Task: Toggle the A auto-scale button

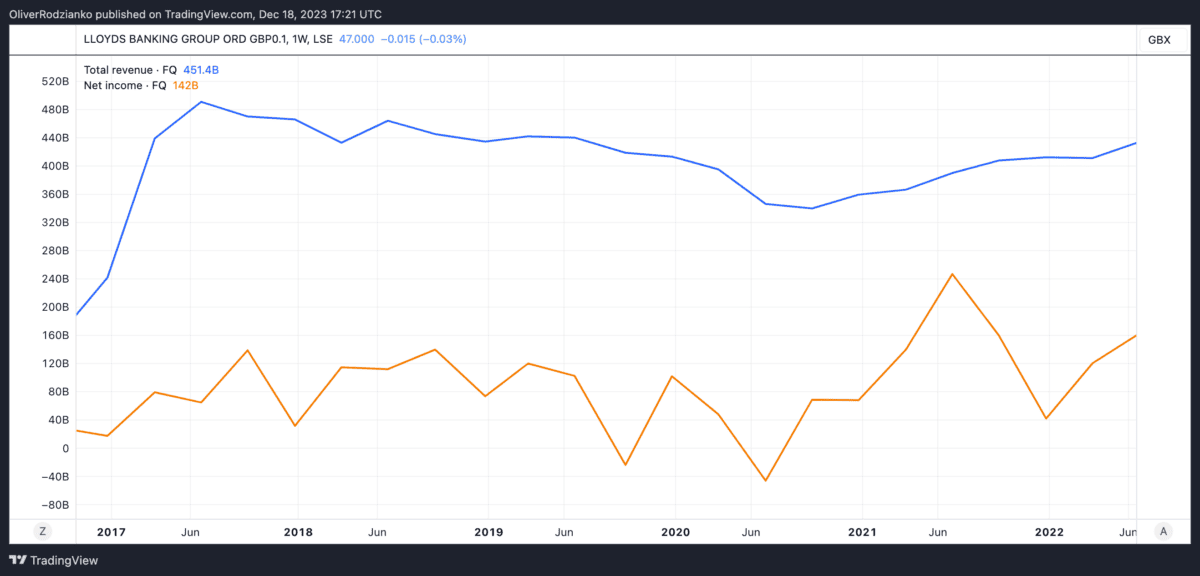Action: pos(1162,531)
